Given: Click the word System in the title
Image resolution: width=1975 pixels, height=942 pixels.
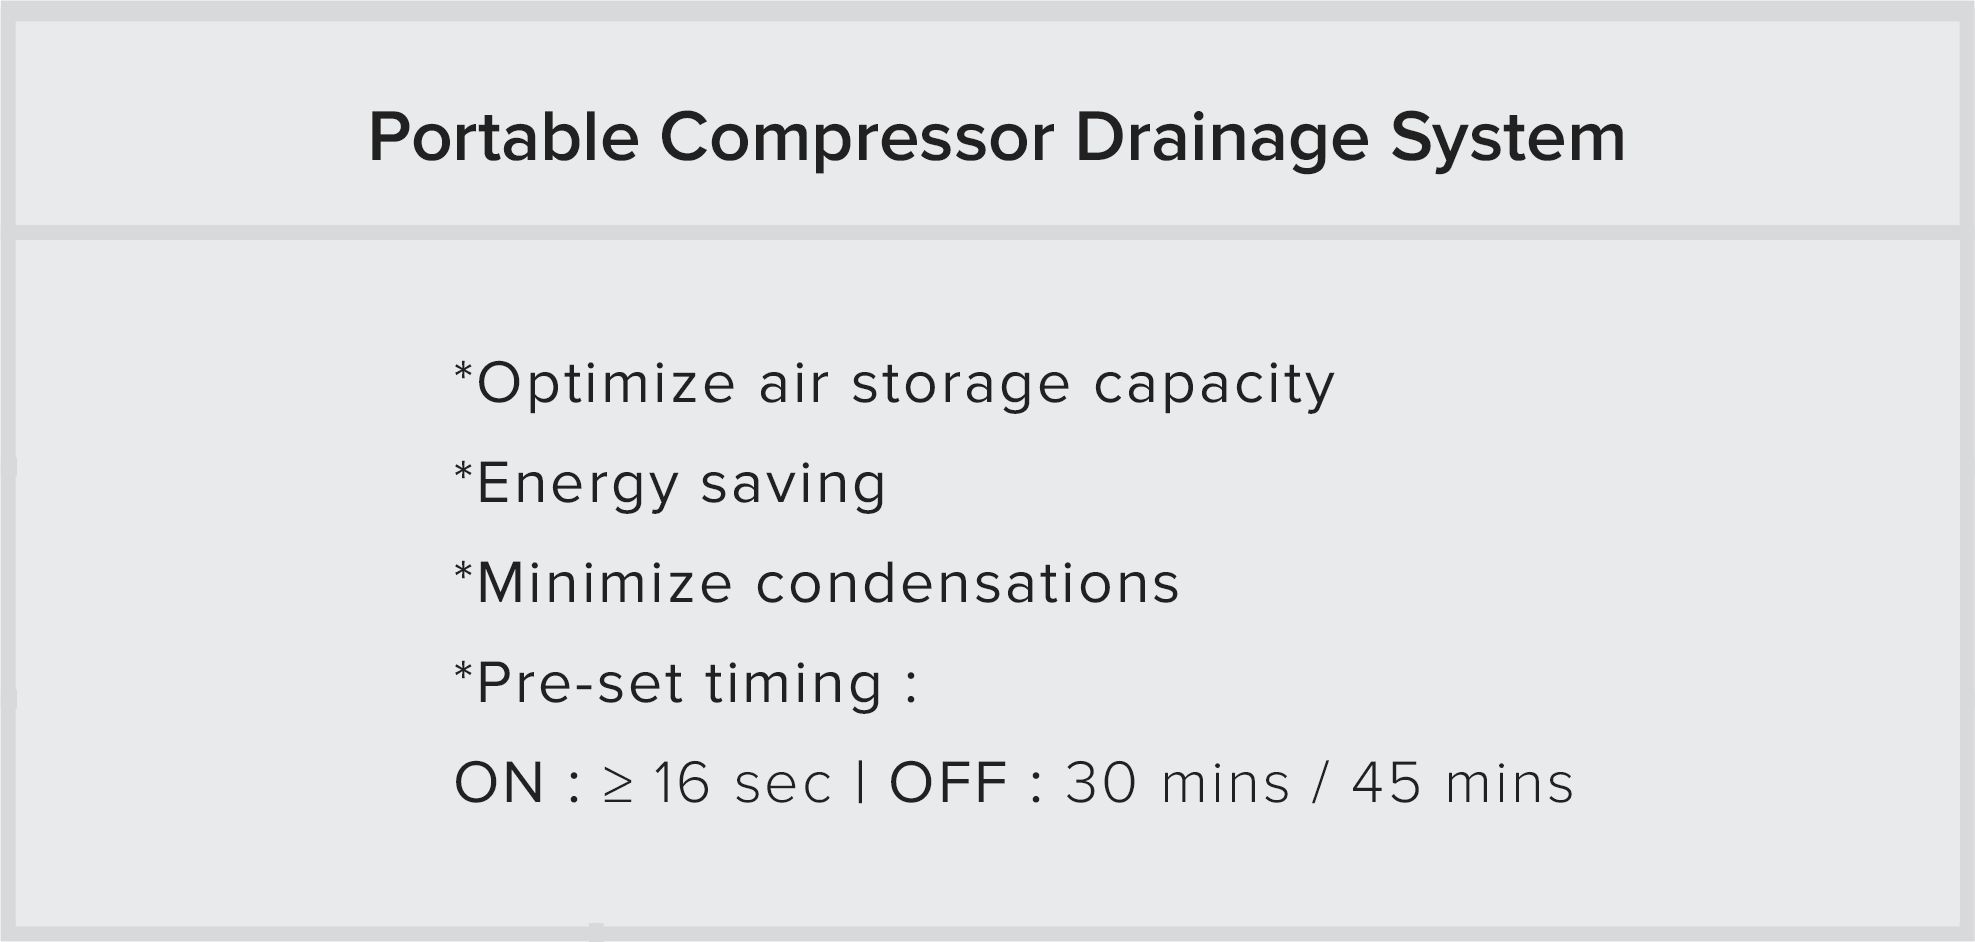Looking at the screenshot, I should point(1508,137).
